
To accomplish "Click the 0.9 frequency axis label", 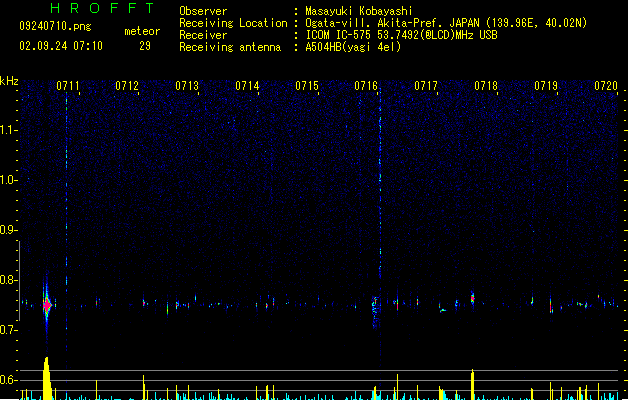I will [x=8, y=230].
